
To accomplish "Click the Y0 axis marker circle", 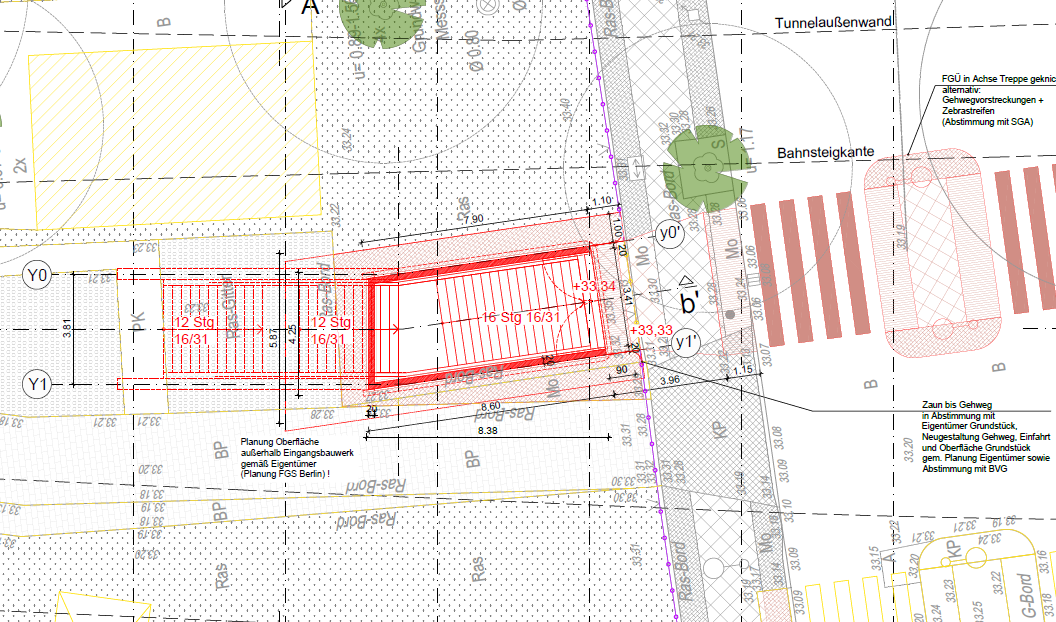I will coord(38,275).
